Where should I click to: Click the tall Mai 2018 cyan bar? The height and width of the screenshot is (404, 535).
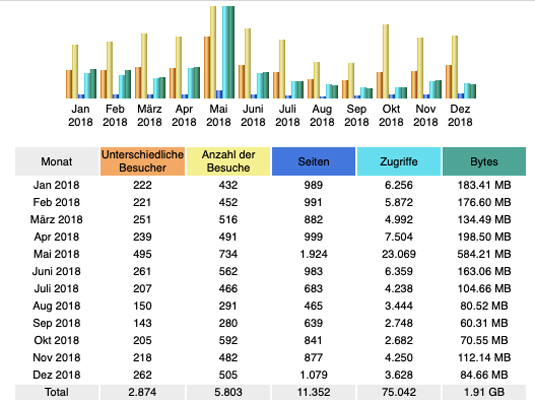coord(225,52)
